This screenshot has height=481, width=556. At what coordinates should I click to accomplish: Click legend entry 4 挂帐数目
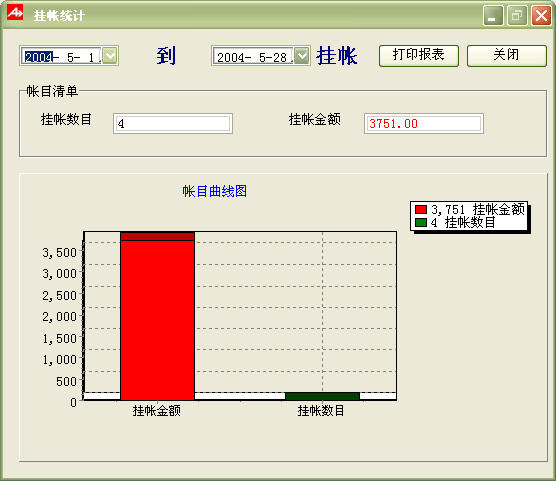(x=455, y=223)
